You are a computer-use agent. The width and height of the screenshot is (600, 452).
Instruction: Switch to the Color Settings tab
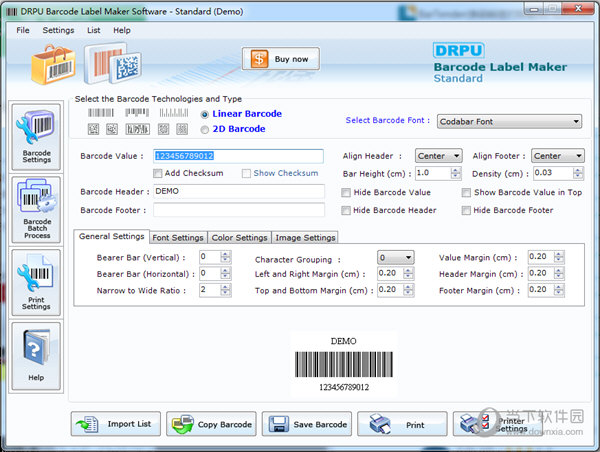click(238, 238)
